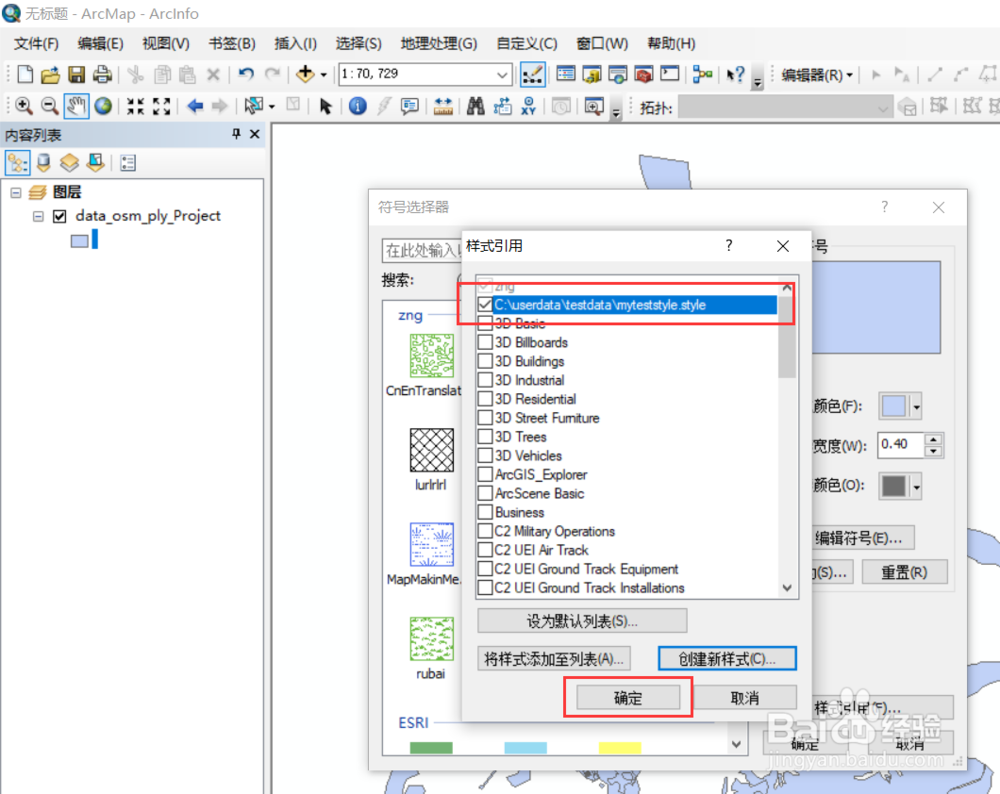Enable the 3D Industrial style
Image resolution: width=1000 pixels, height=794 pixels.
[485, 380]
